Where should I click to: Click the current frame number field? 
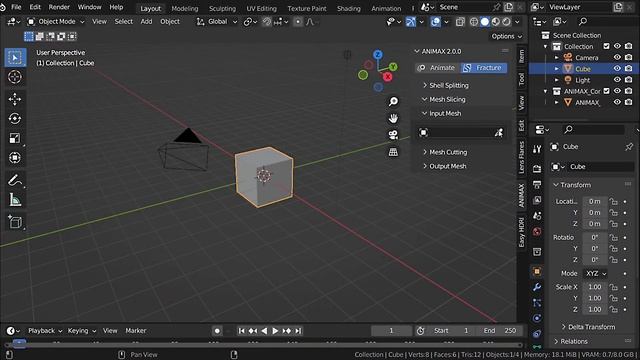point(391,331)
